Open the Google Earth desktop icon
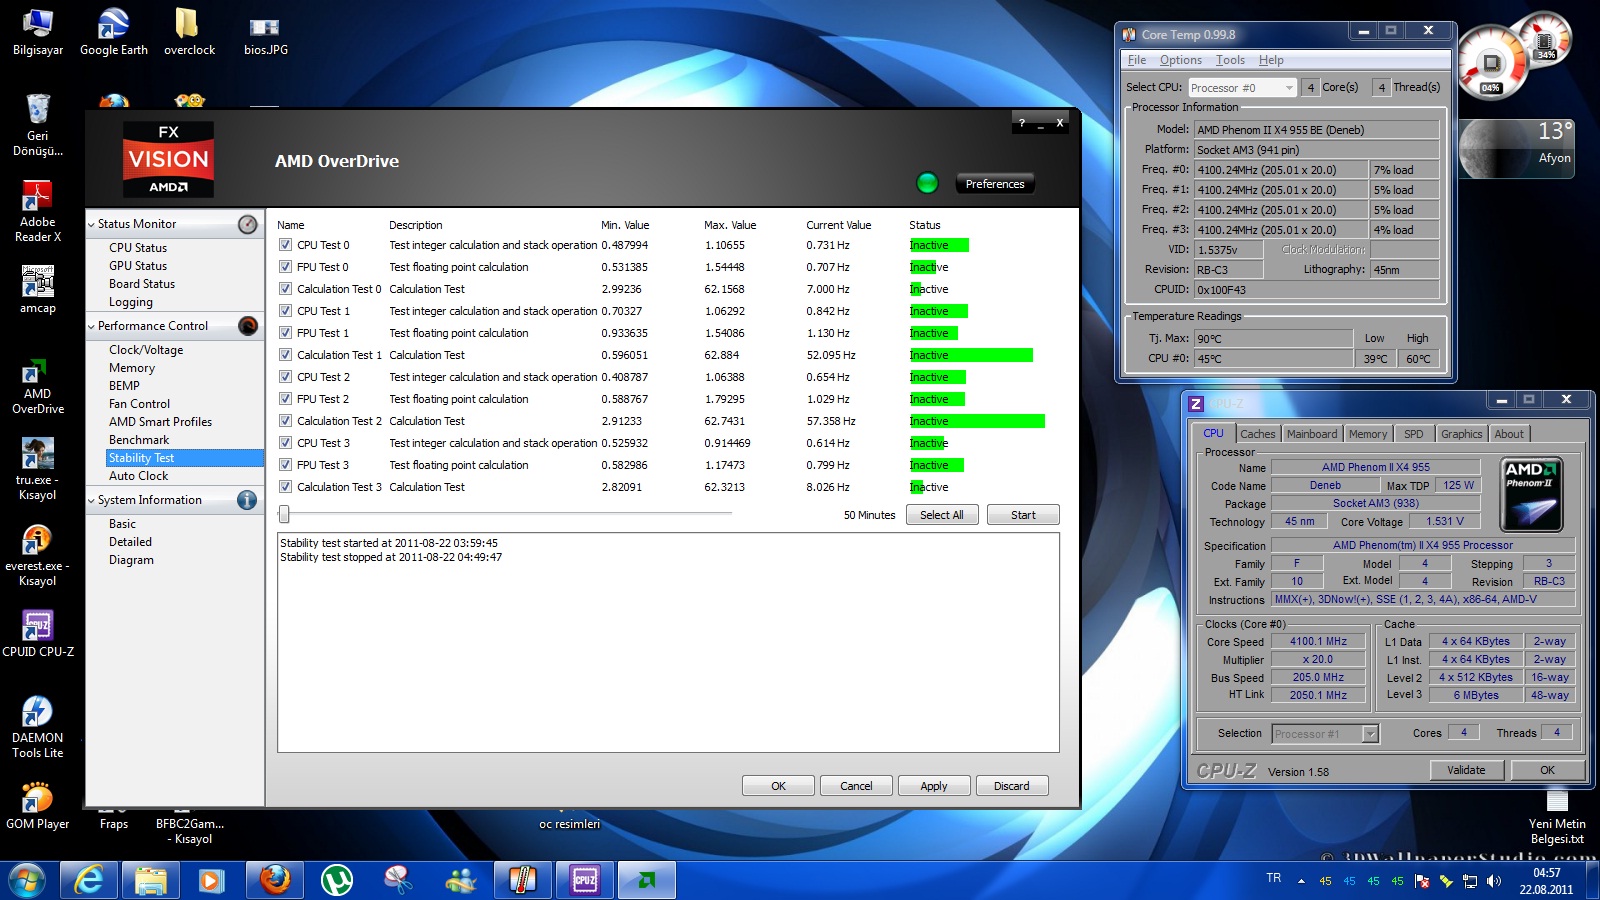Viewport: 1600px width, 900px height. pyautogui.click(x=113, y=31)
